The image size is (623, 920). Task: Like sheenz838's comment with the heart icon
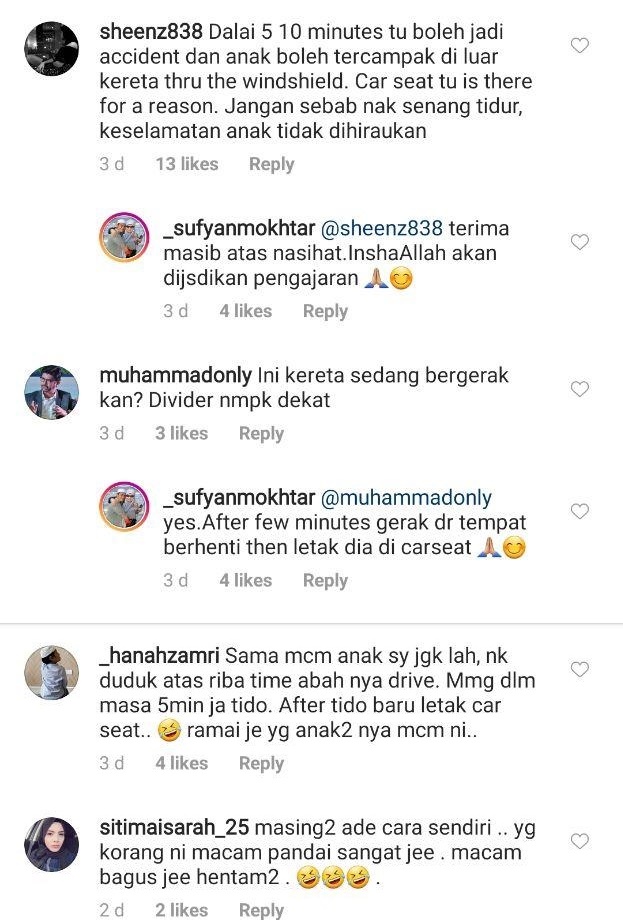point(580,45)
